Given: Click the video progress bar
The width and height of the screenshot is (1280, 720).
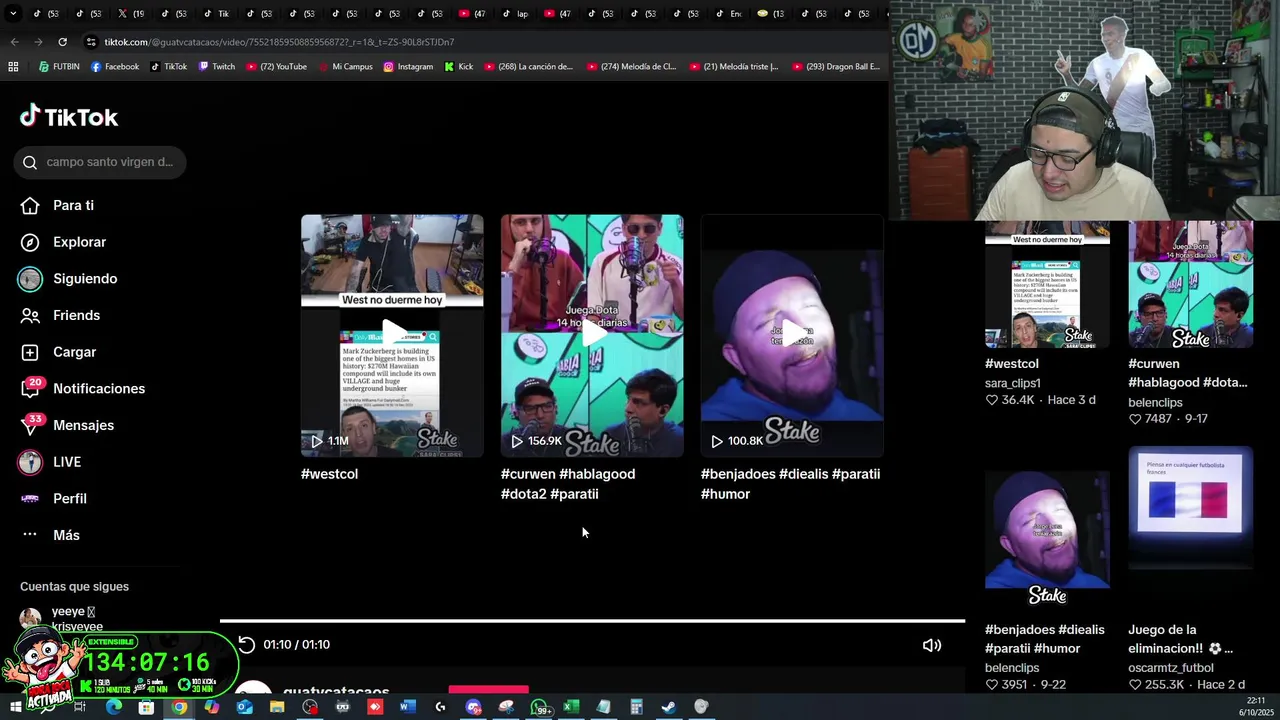Looking at the screenshot, I should click(x=592, y=621).
